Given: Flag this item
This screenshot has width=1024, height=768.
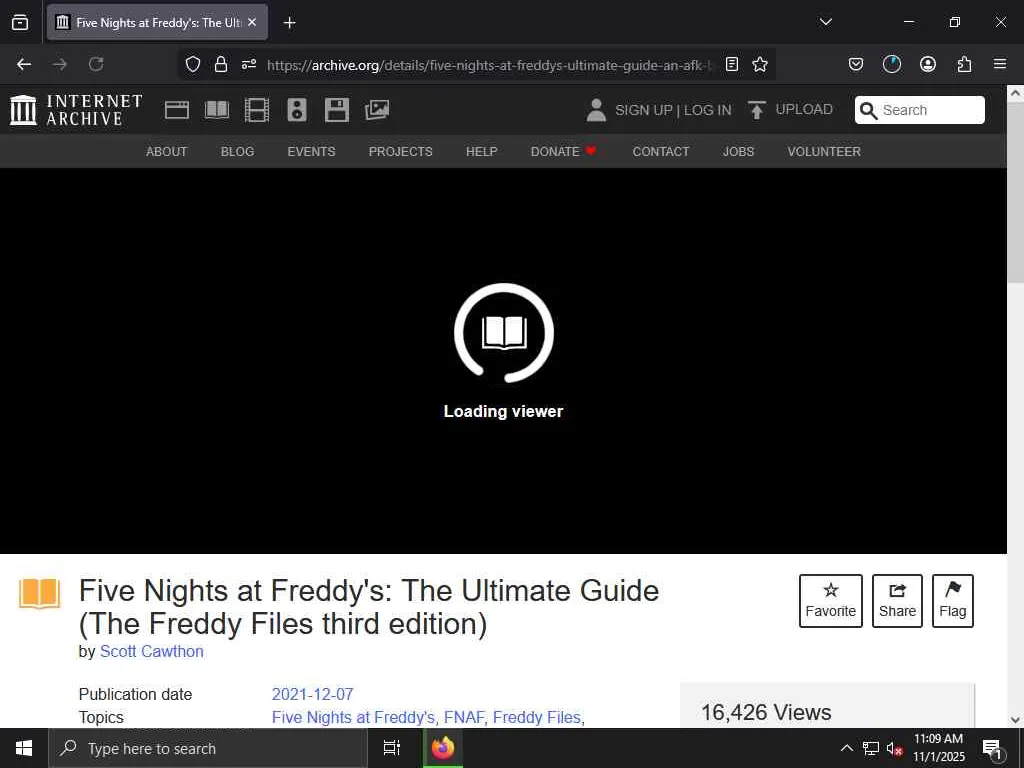Looking at the screenshot, I should [x=953, y=601].
